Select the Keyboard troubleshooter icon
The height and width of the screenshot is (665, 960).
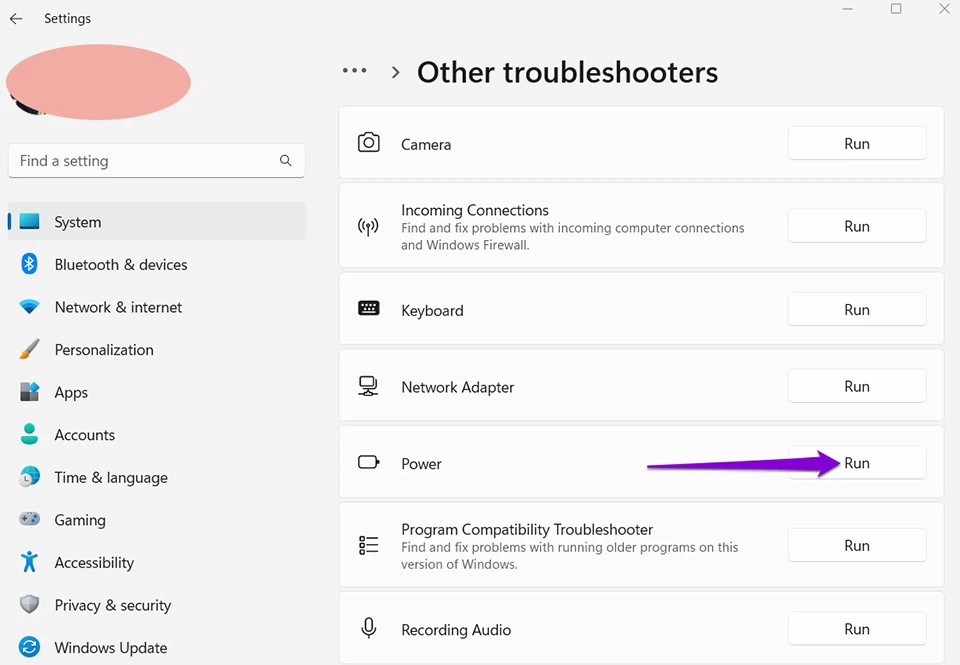click(x=369, y=310)
